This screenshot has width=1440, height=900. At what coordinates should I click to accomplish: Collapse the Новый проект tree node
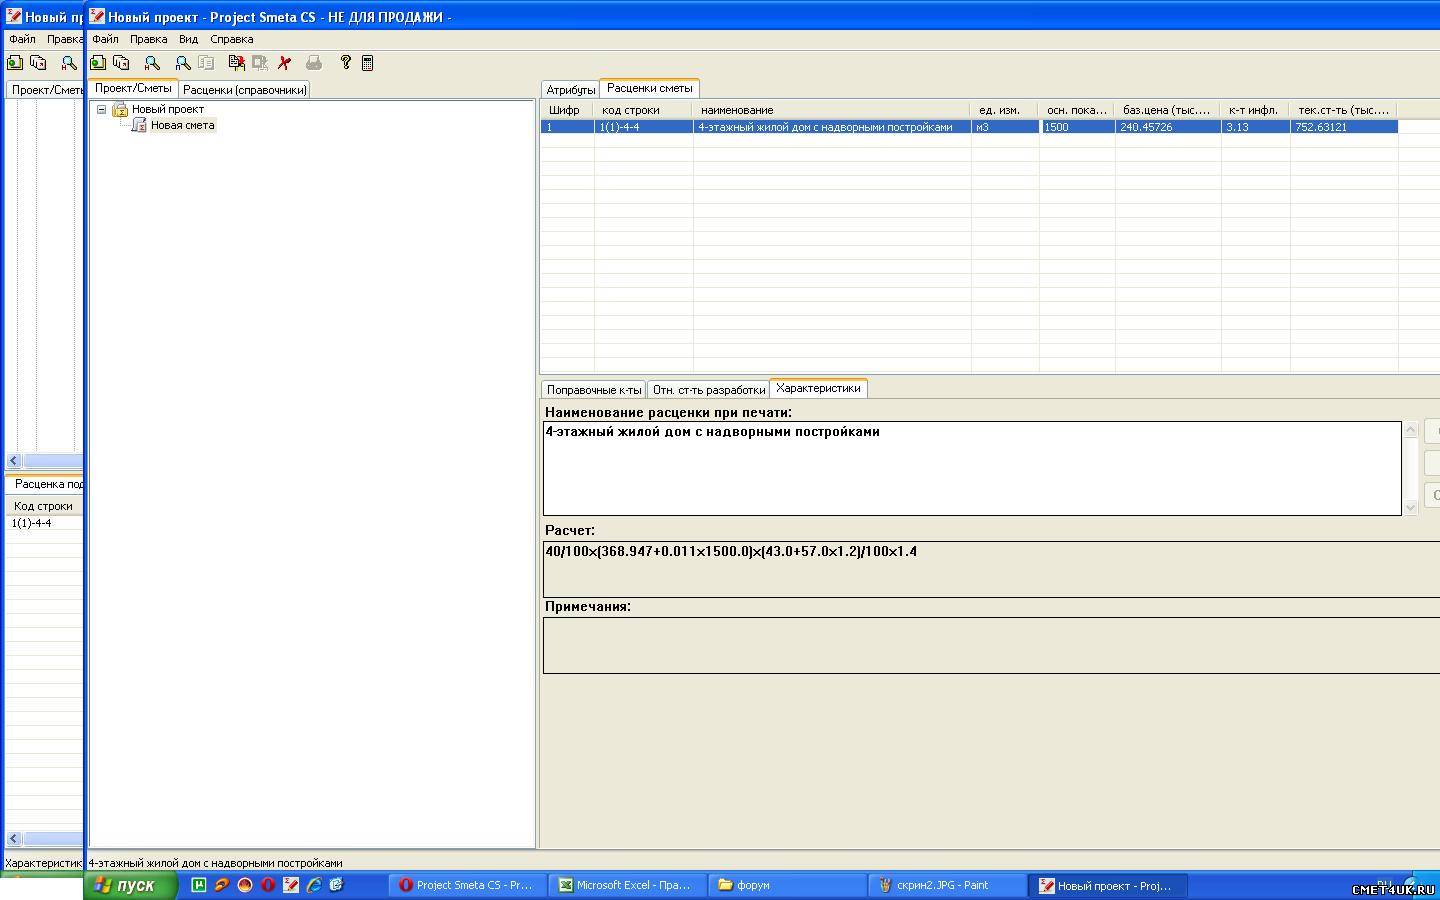coord(102,109)
